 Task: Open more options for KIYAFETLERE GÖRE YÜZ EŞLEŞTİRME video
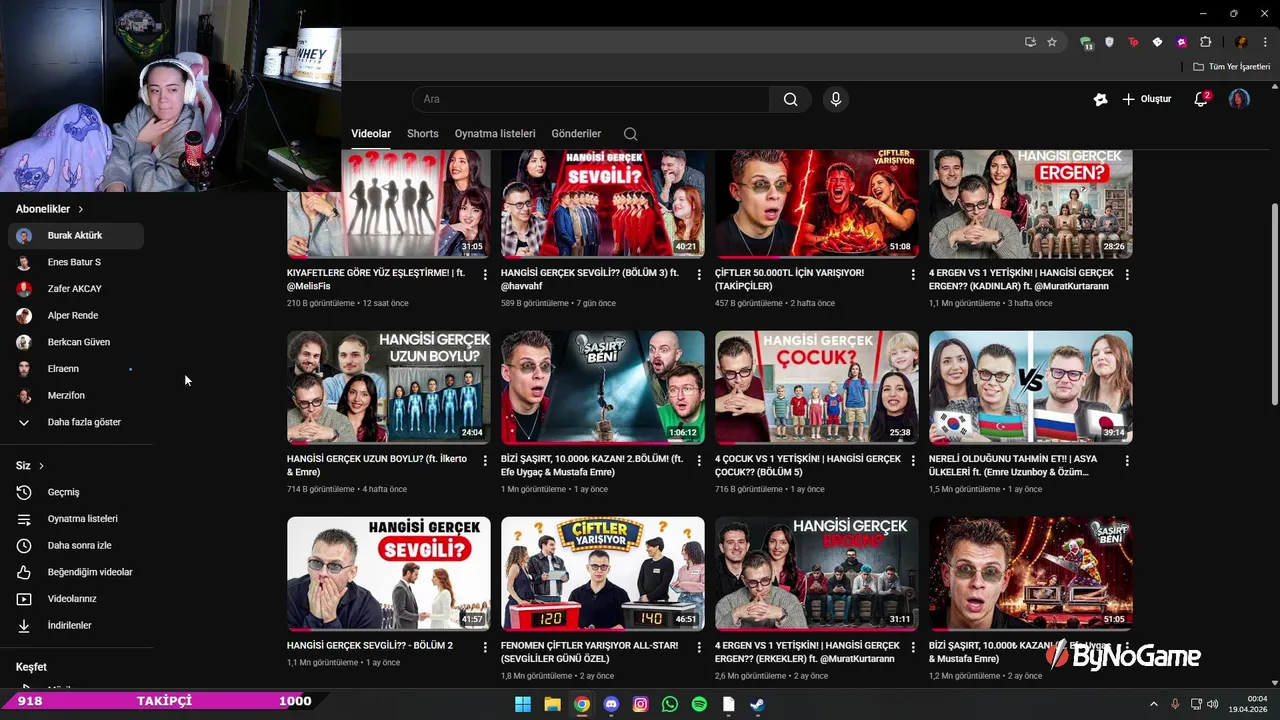point(486,274)
